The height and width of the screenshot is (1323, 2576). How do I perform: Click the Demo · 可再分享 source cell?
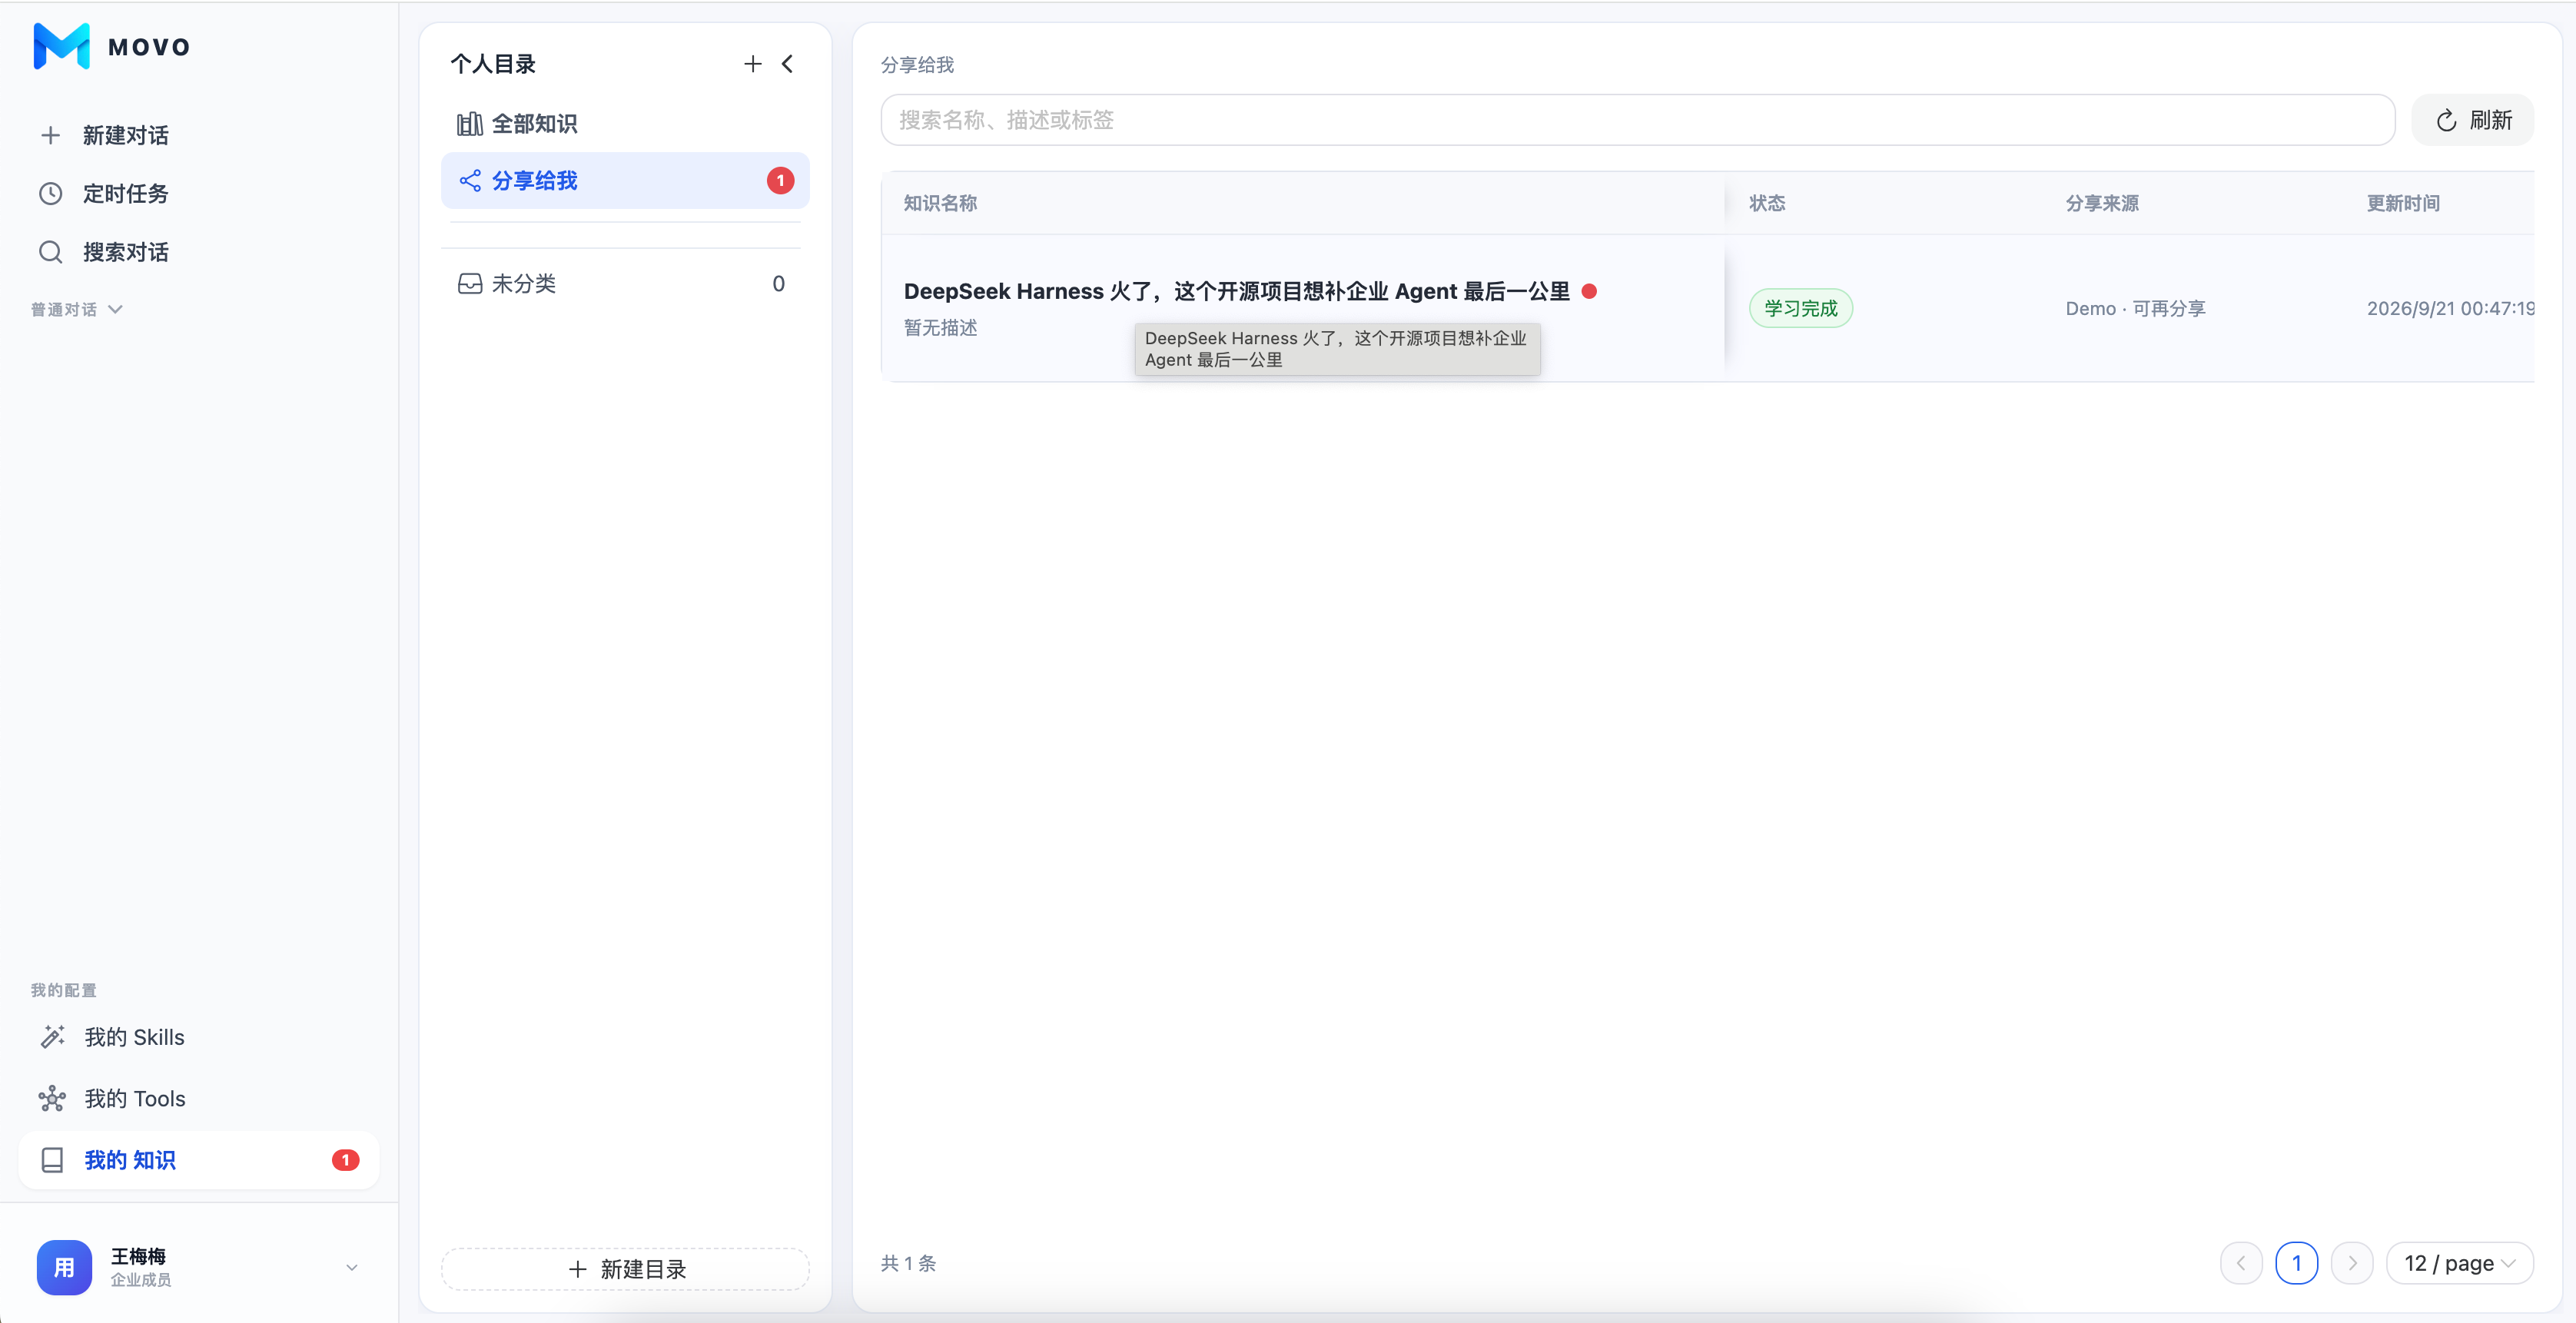point(2136,308)
